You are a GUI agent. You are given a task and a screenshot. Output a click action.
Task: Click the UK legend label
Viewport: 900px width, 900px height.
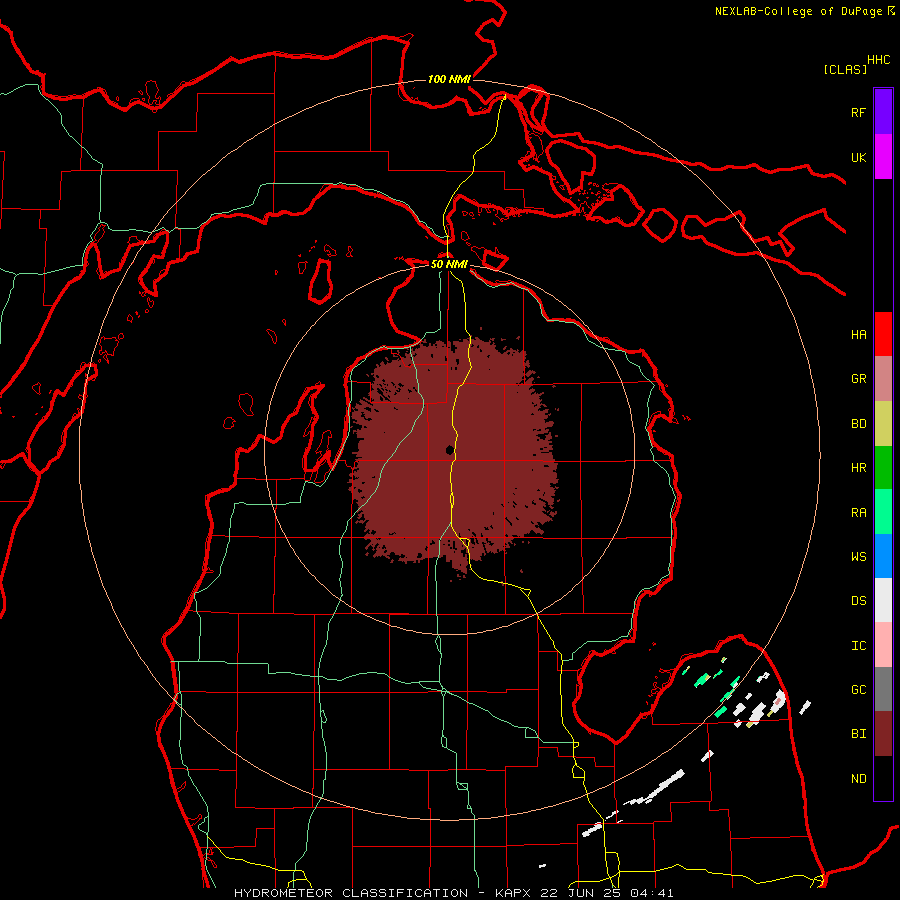pyautogui.click(x=858, y=157)
